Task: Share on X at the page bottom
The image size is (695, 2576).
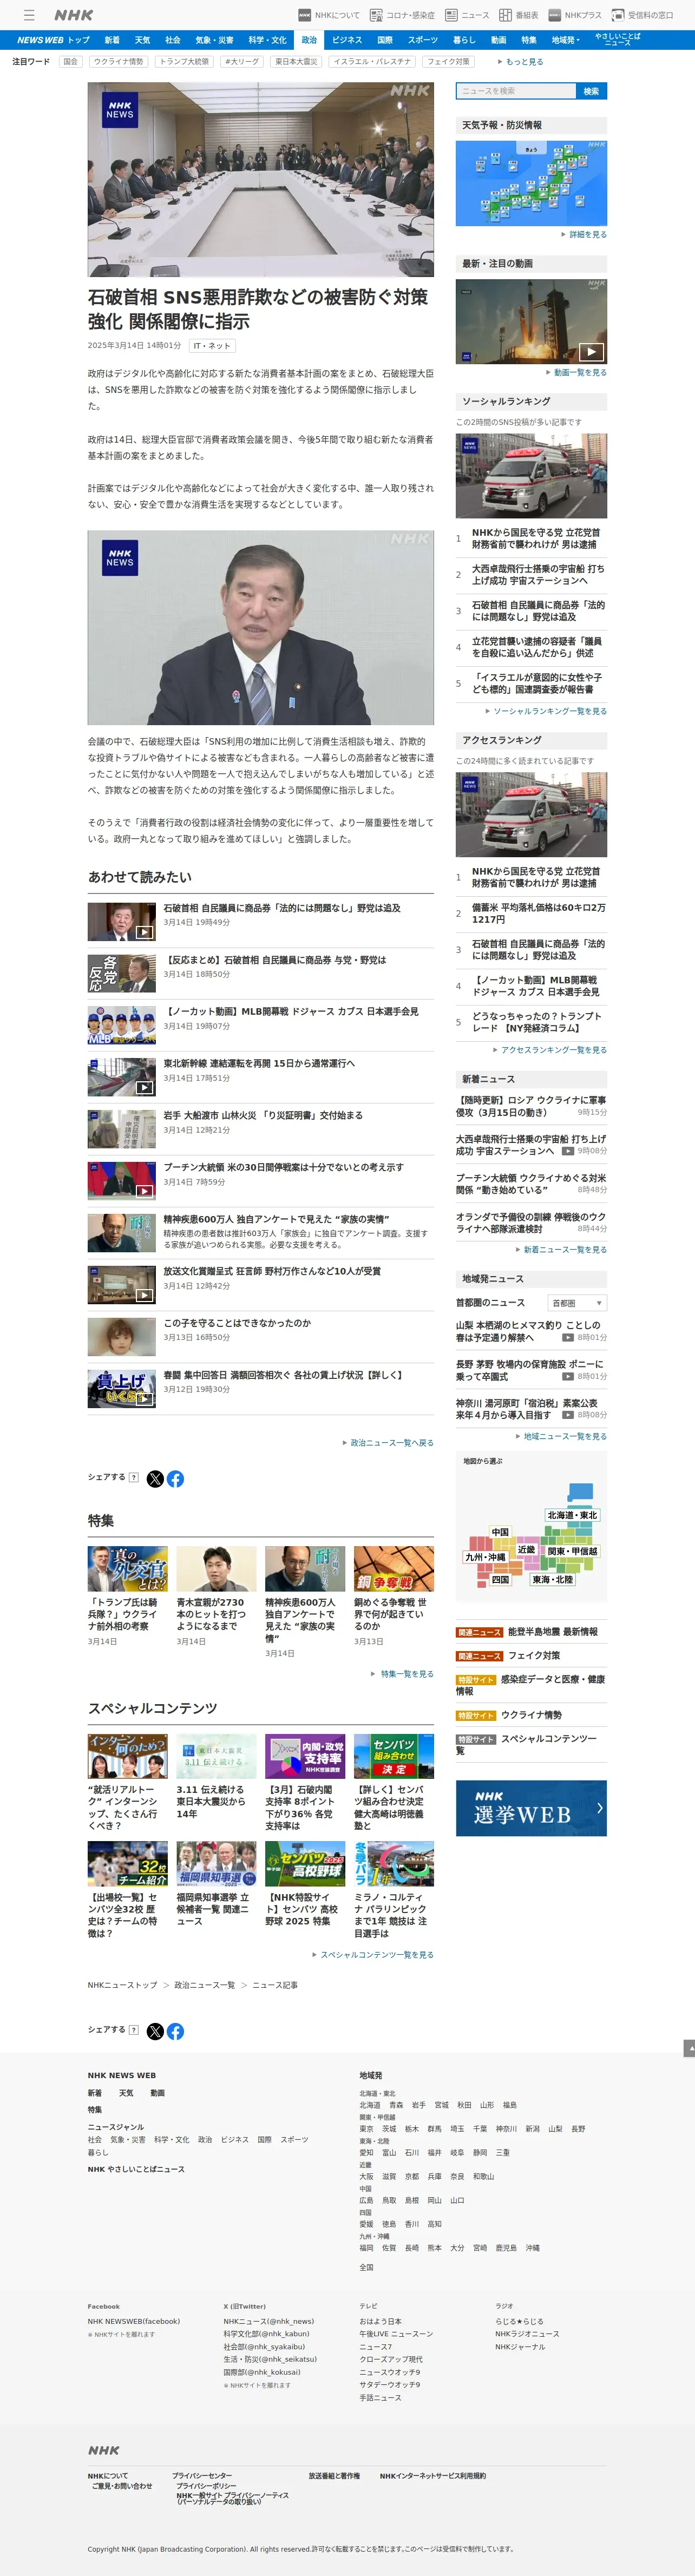Action: pos(155,2031)
